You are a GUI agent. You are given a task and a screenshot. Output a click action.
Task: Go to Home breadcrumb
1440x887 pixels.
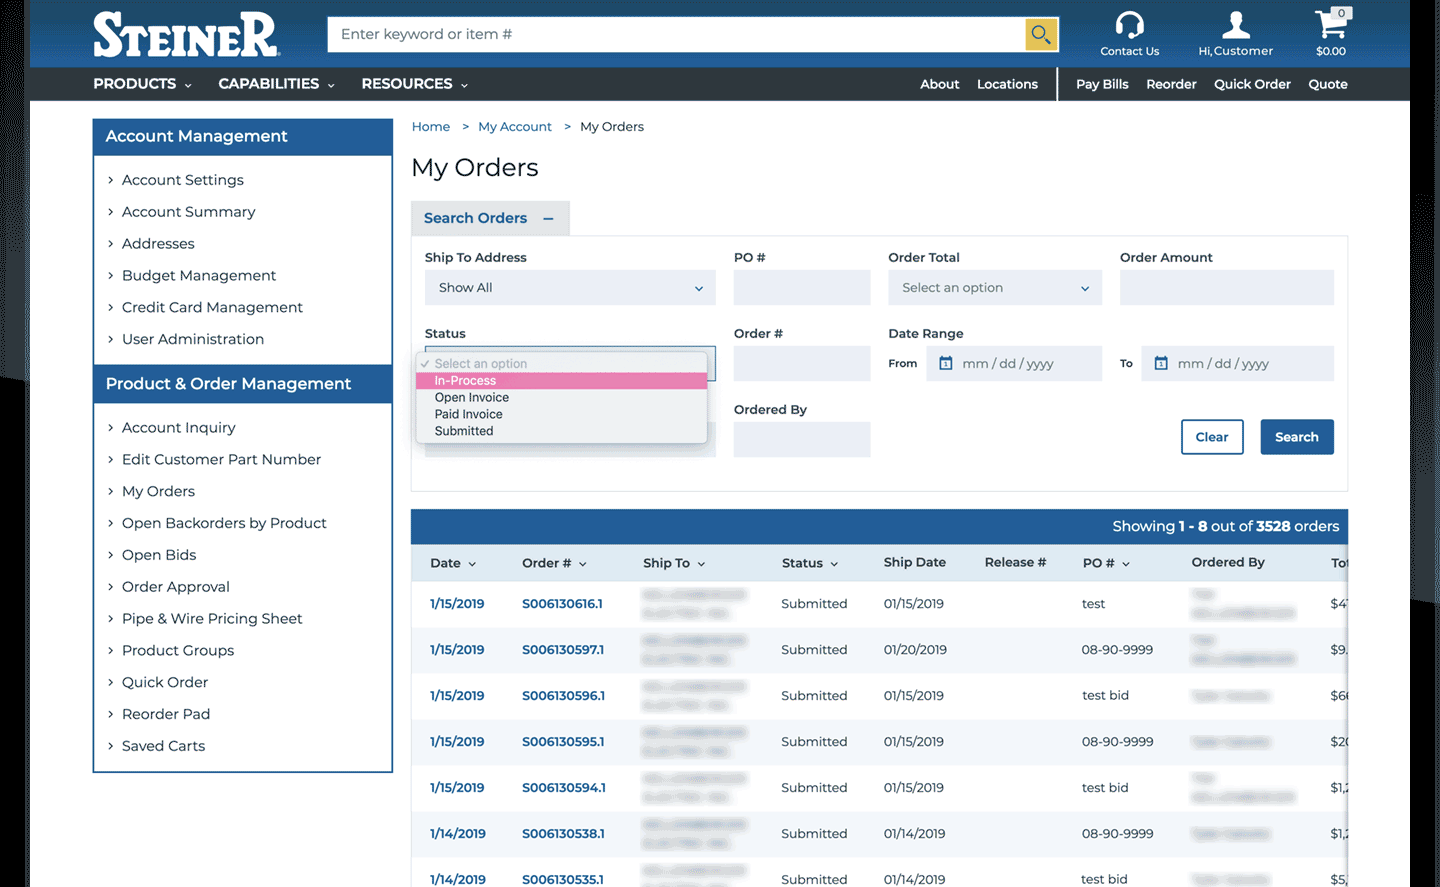tap(431, 127)
